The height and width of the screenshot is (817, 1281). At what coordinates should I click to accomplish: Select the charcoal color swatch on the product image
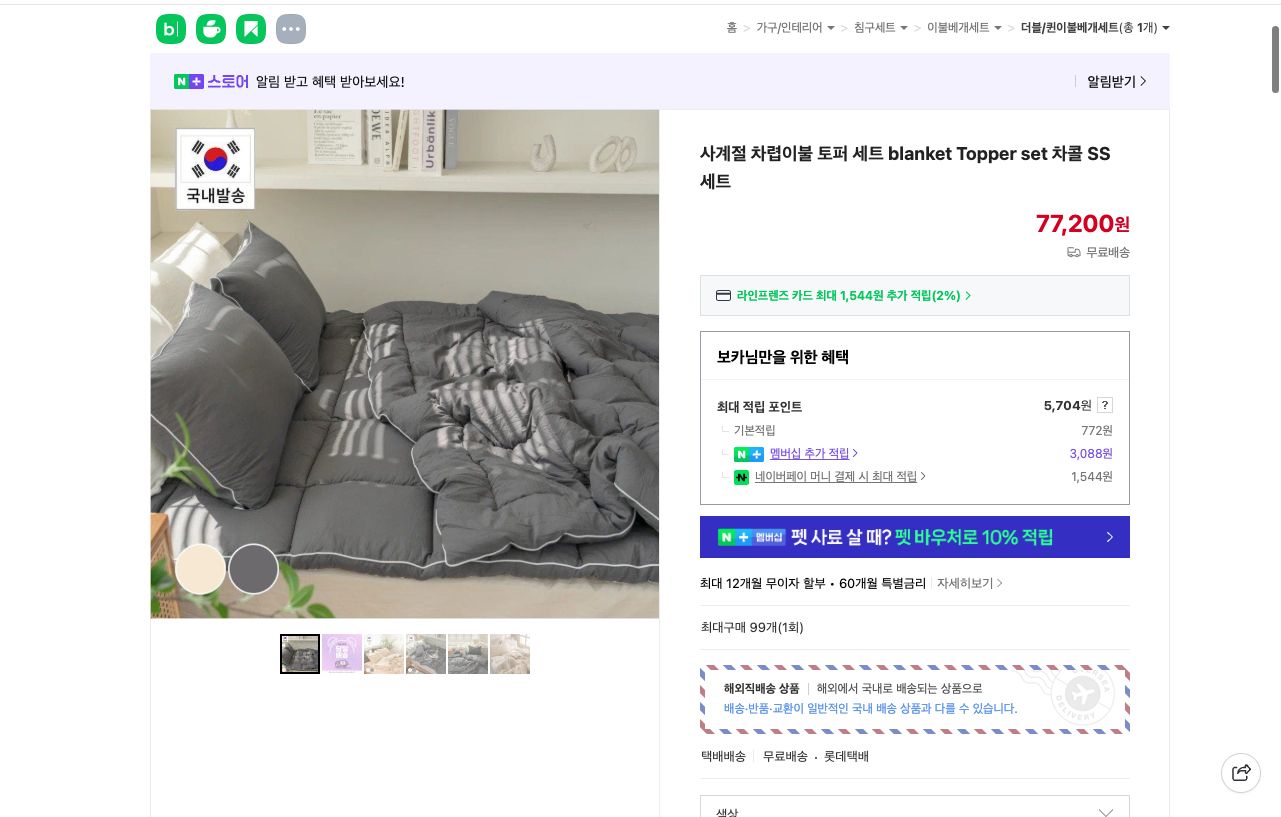click(253, 568)
